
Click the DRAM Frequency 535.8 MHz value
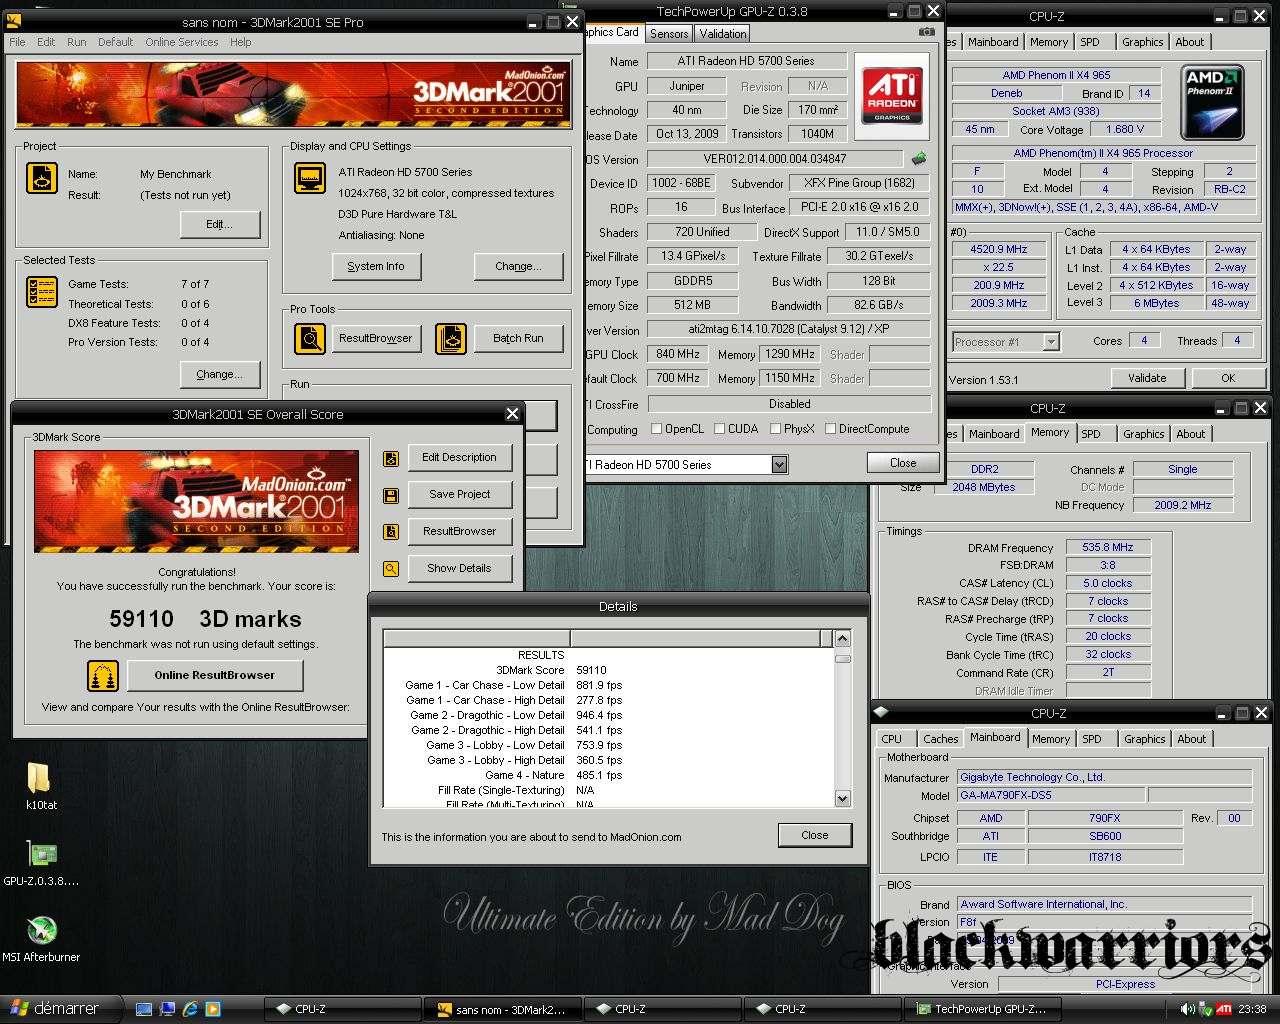tap(1108, 547)
